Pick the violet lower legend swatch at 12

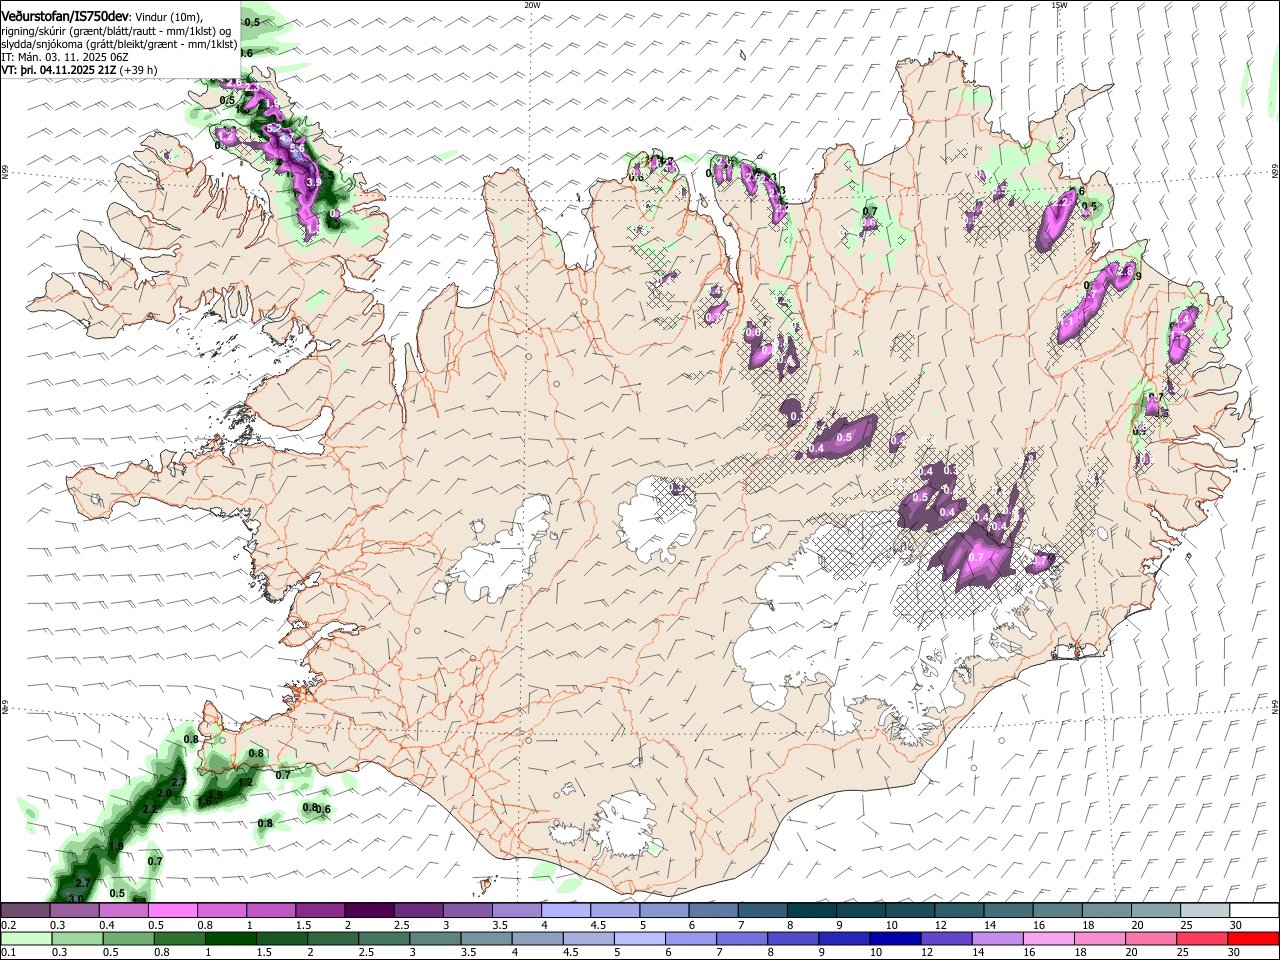point(945,938)
